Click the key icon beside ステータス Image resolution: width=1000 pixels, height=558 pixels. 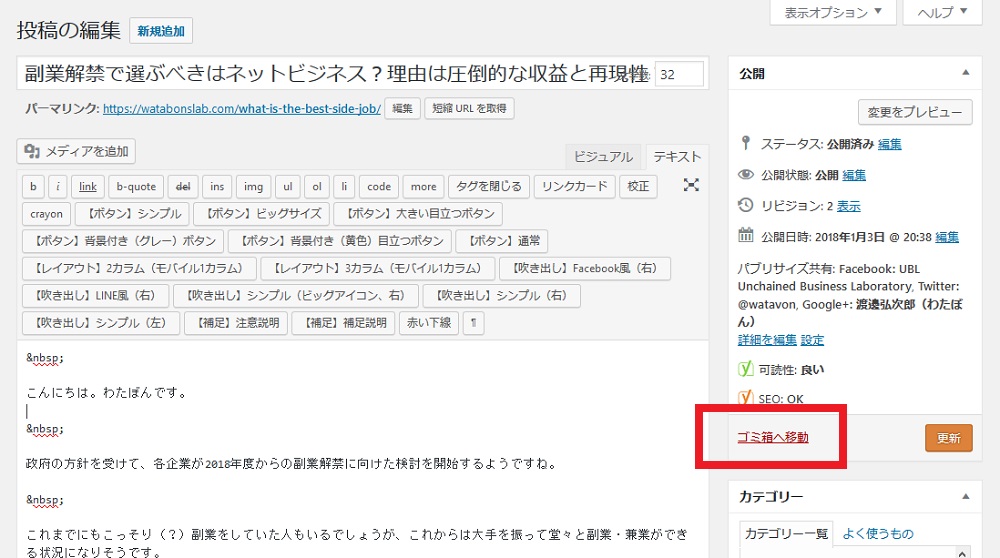click(x=746, y=143)
